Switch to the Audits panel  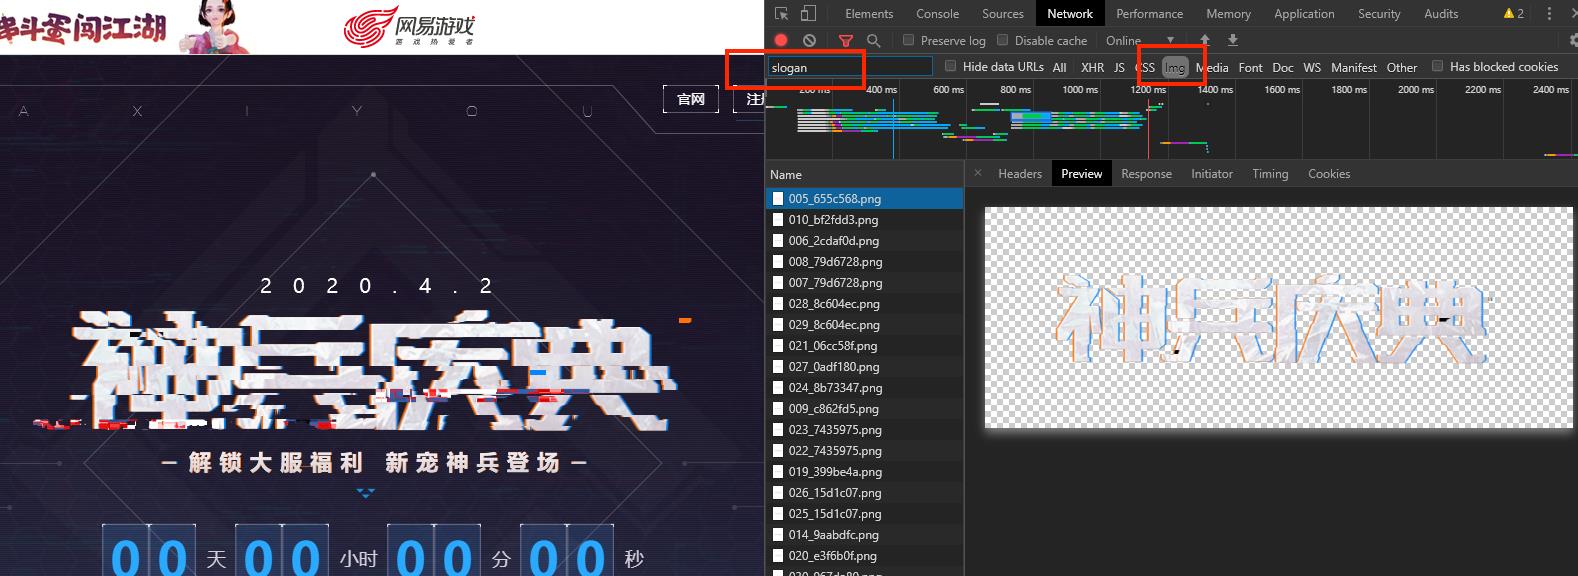click(x=1441, y=14)
